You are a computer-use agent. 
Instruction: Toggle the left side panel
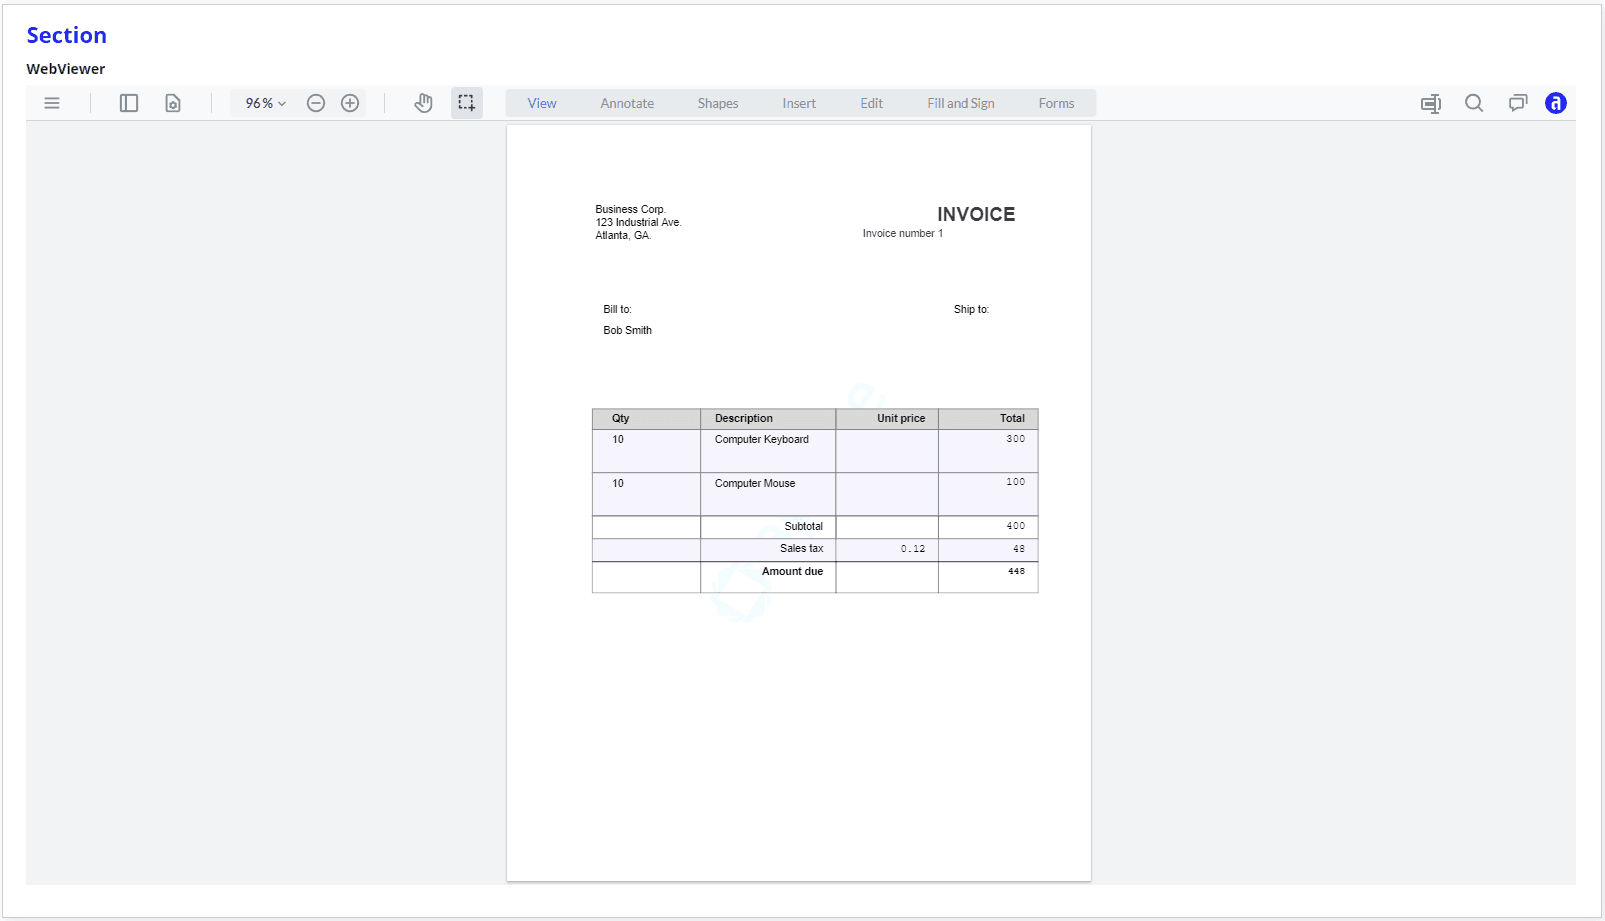click(x=129, y=103)
